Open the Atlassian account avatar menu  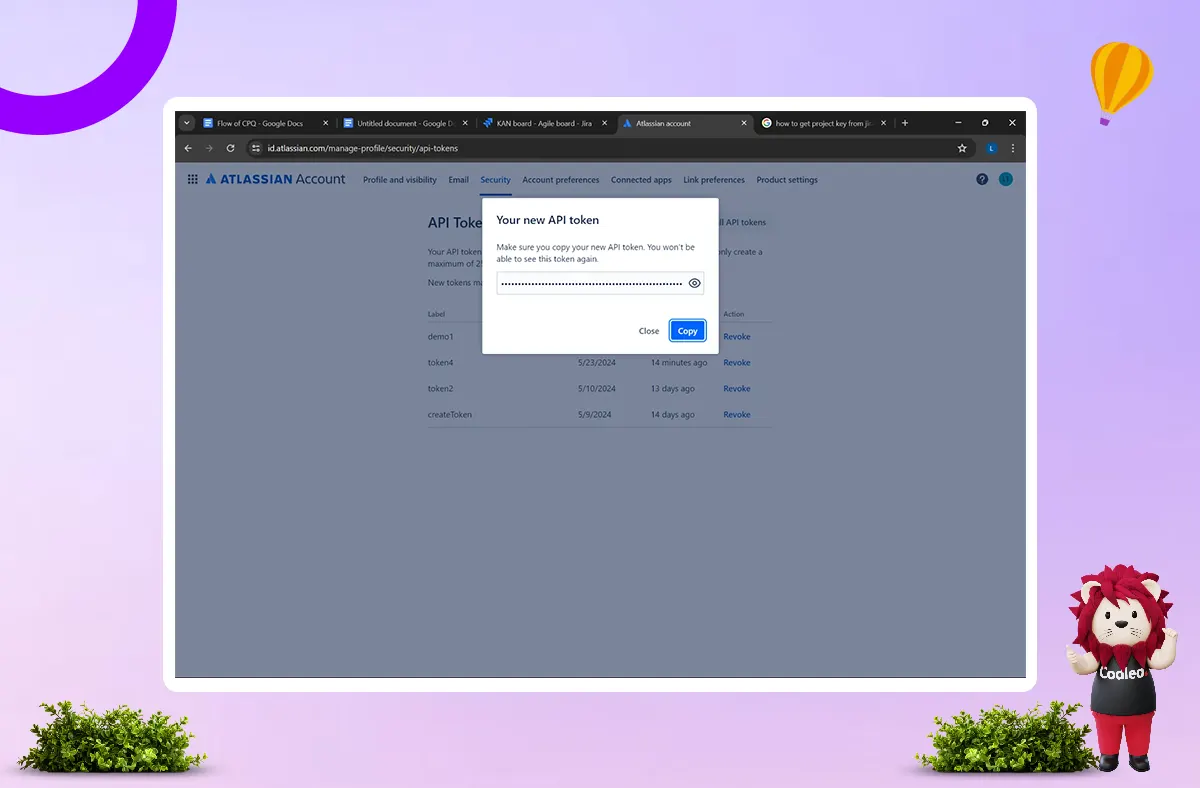click(x=1006, y=180)
